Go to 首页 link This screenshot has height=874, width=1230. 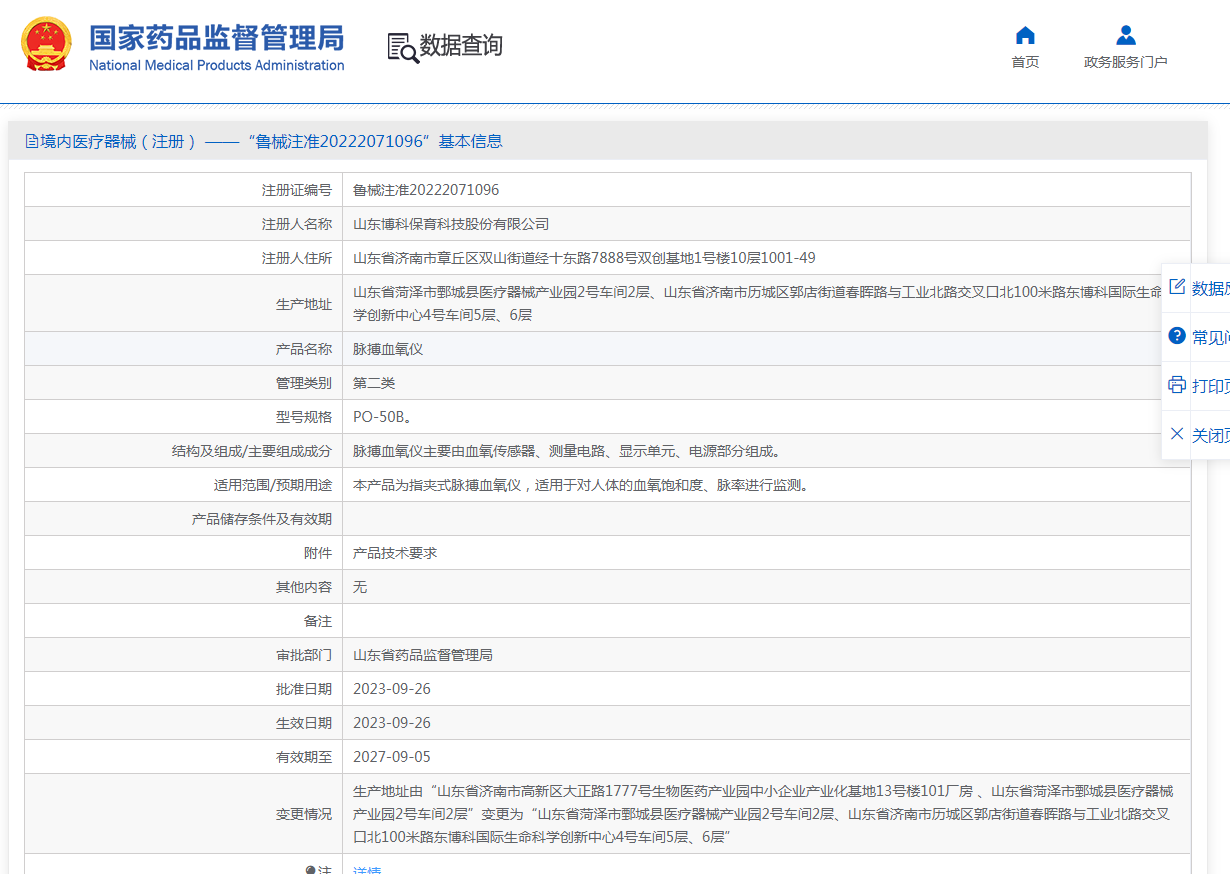(1025, 62)
